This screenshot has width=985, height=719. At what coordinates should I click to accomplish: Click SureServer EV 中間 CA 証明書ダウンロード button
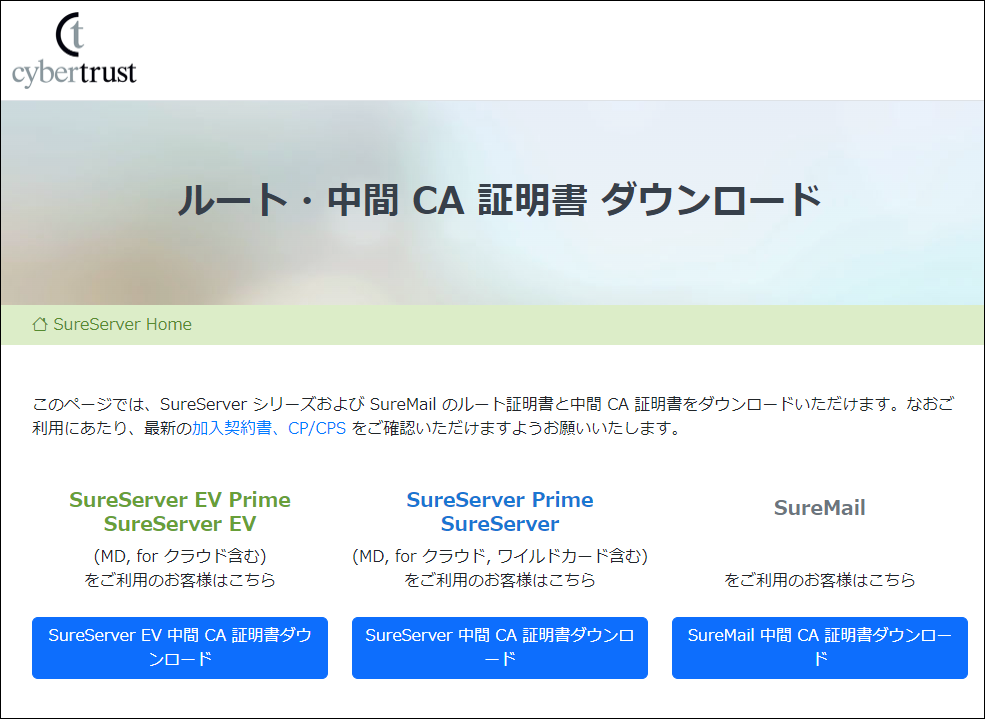coord(180,648)
